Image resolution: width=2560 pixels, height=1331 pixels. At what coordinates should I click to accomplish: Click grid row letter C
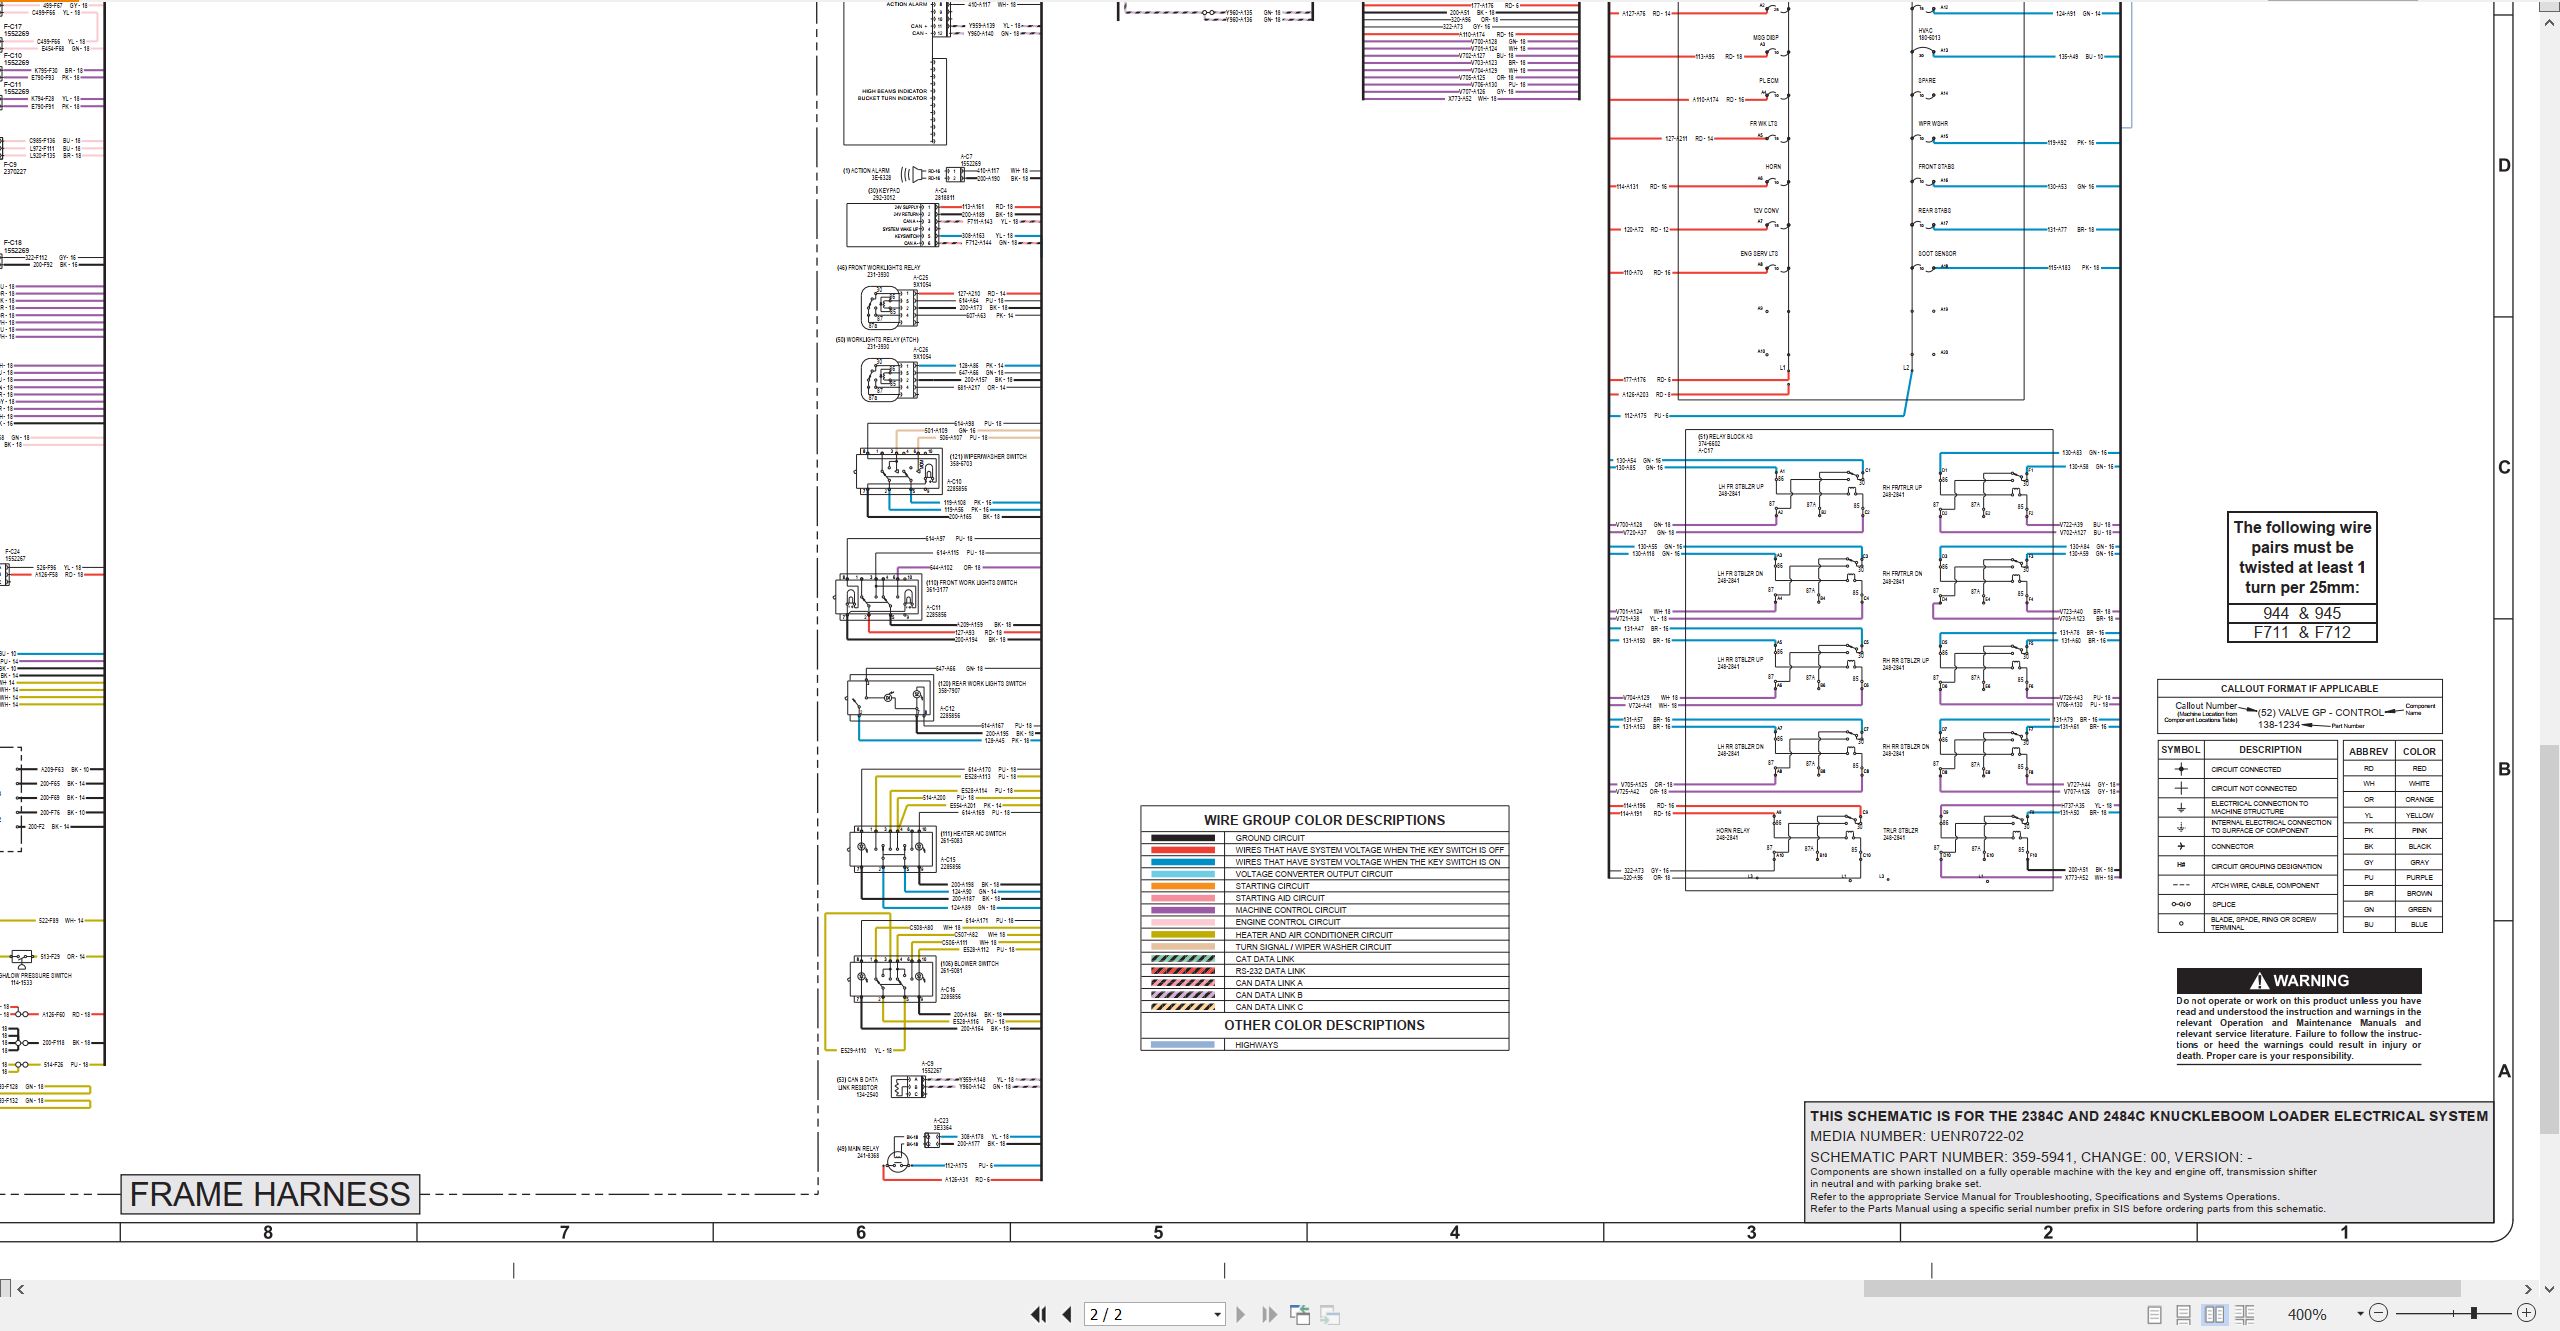tap(2504, 468)
